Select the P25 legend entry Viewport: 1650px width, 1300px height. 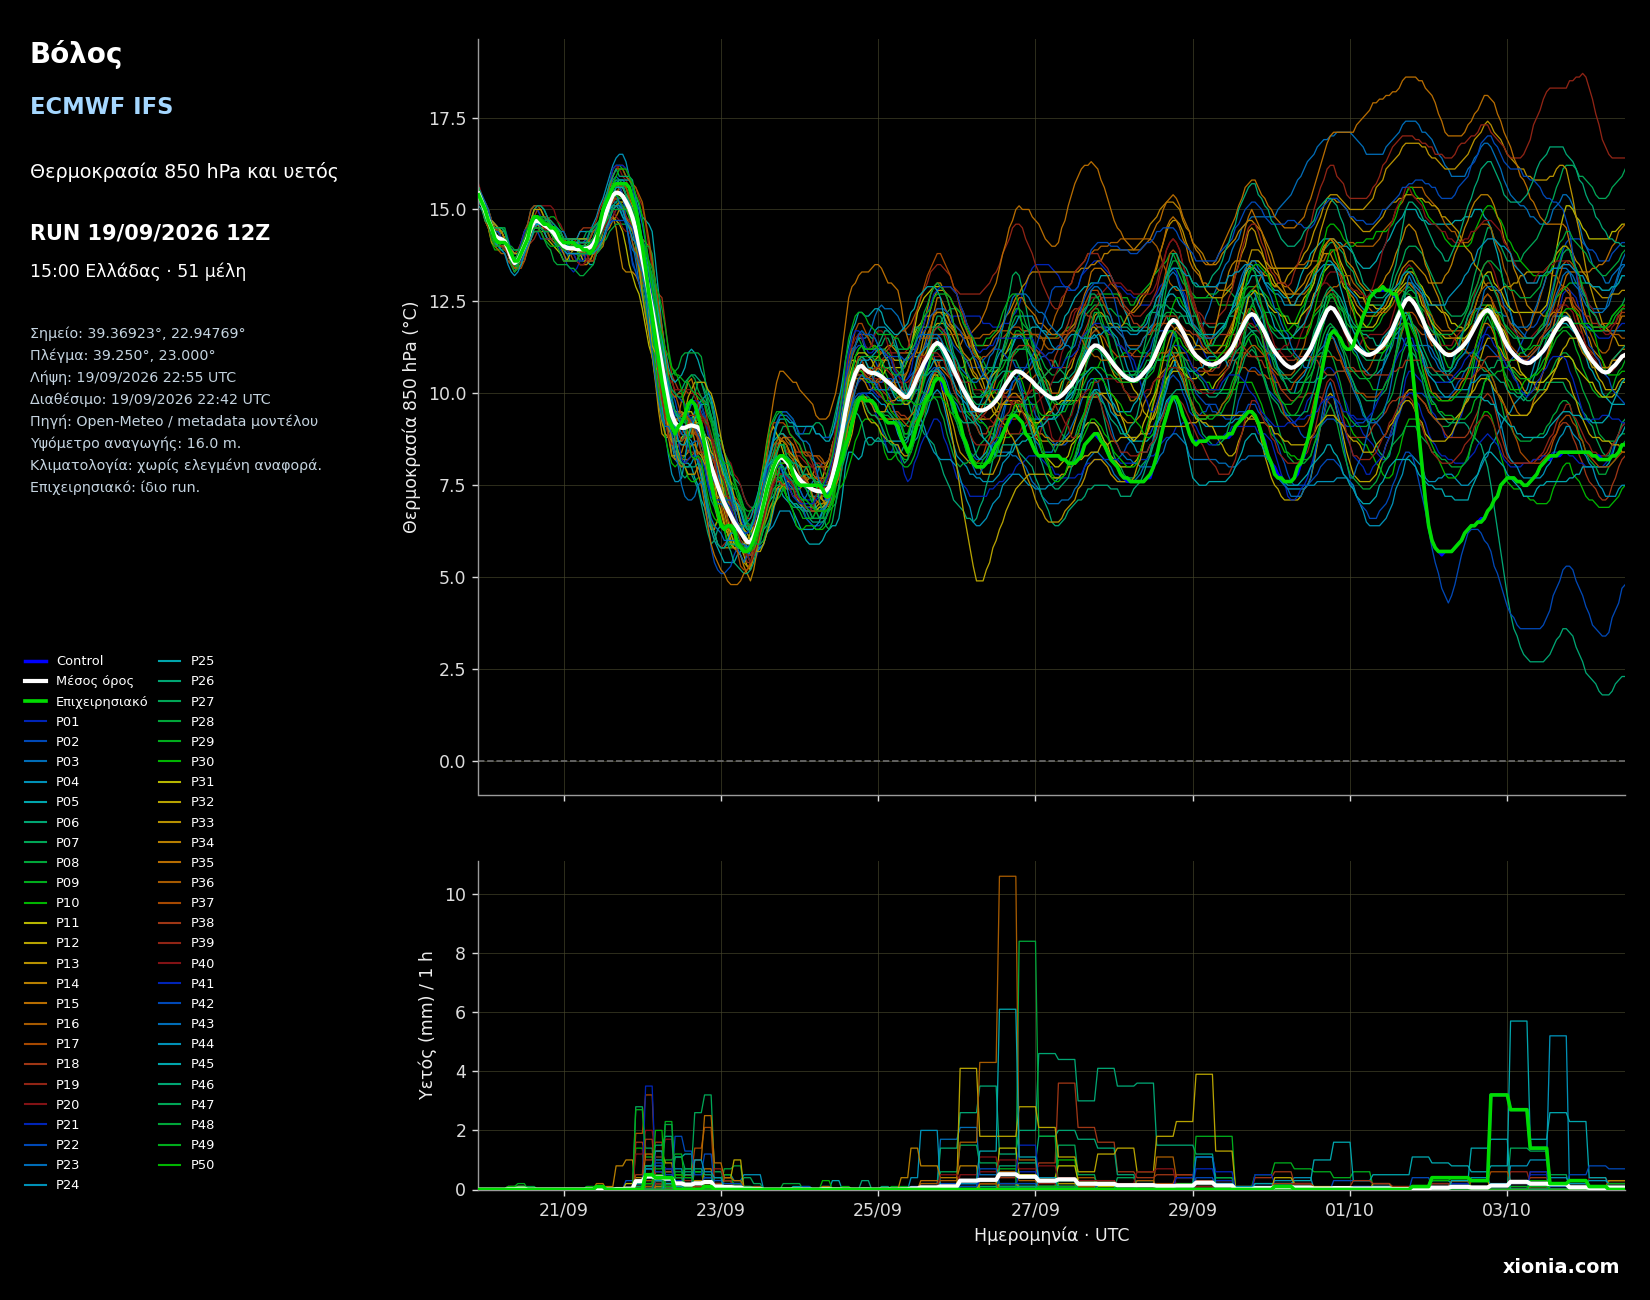click(186, 661)
